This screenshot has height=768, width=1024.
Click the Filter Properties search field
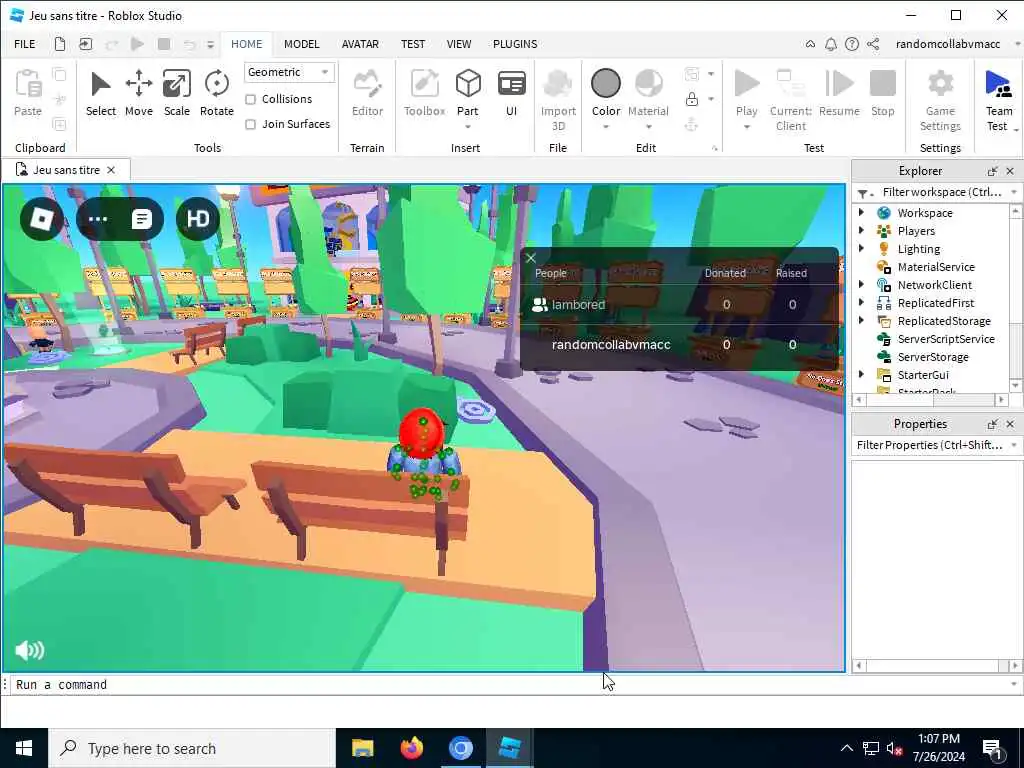pos(930,445)
